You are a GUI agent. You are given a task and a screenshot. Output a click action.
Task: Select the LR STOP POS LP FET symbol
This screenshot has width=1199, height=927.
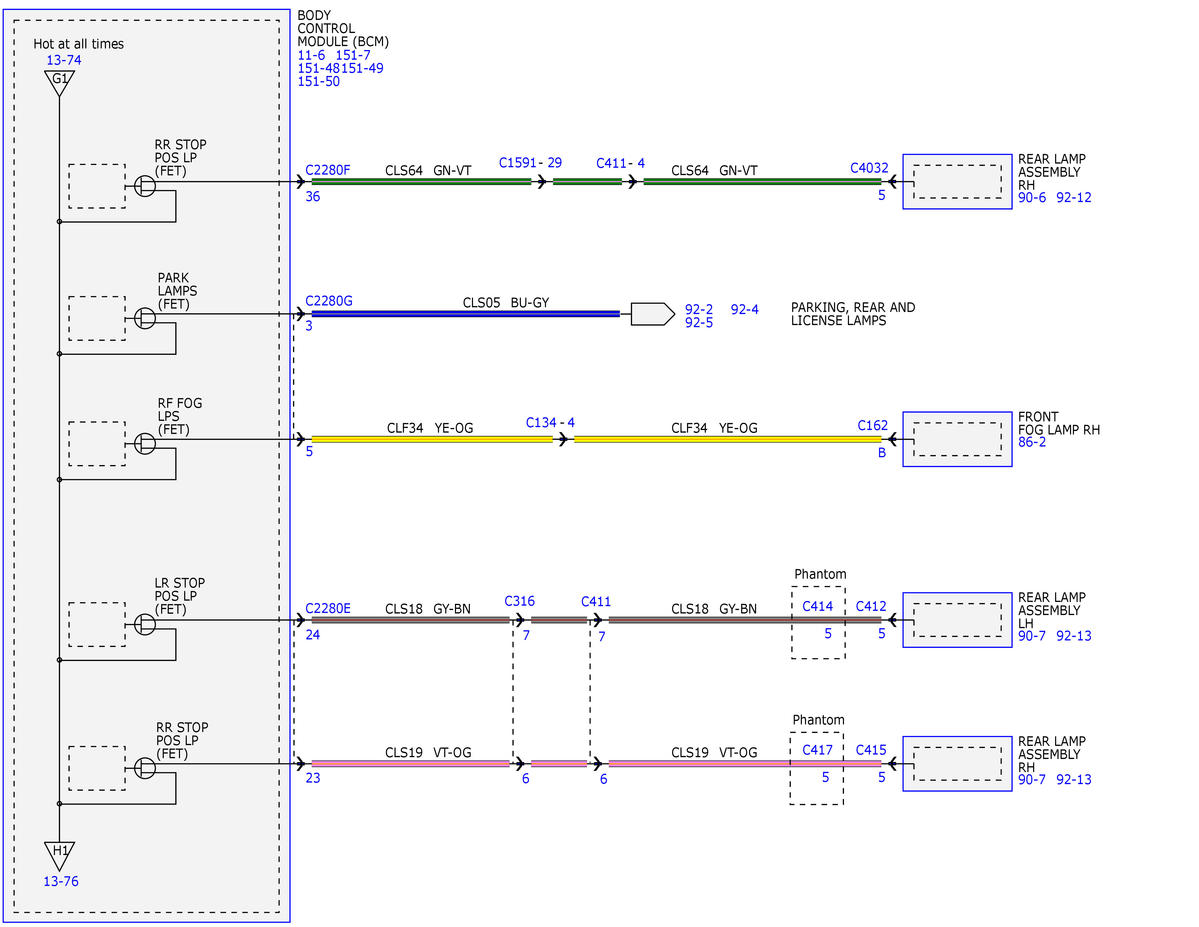[x=145, y=624]
